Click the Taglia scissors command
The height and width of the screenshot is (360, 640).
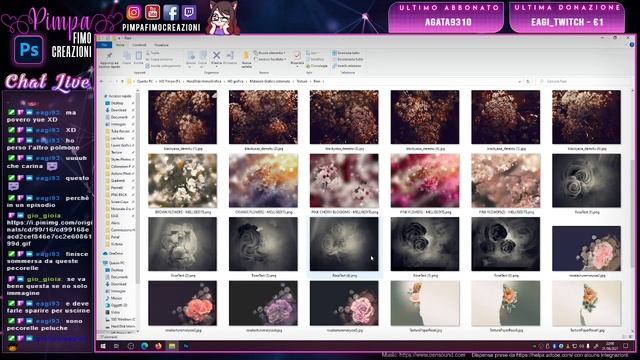tap(153, 53)
